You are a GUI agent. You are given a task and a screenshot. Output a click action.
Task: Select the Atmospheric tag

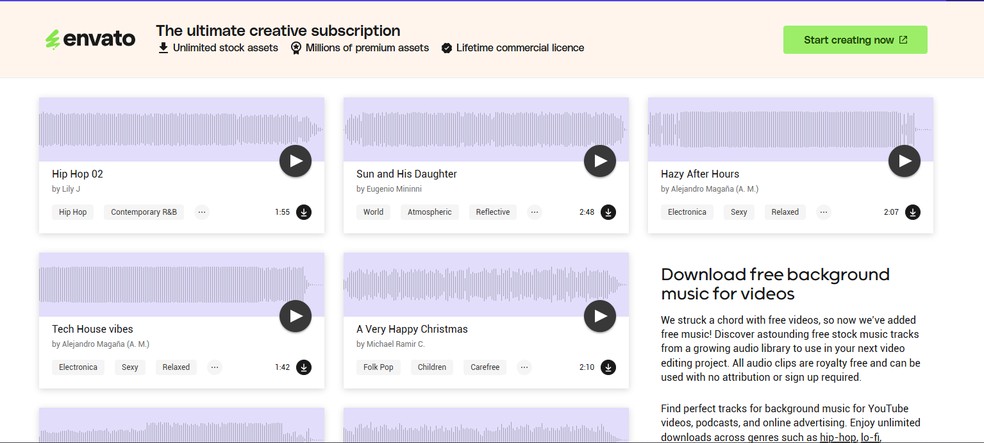[429, 212]
